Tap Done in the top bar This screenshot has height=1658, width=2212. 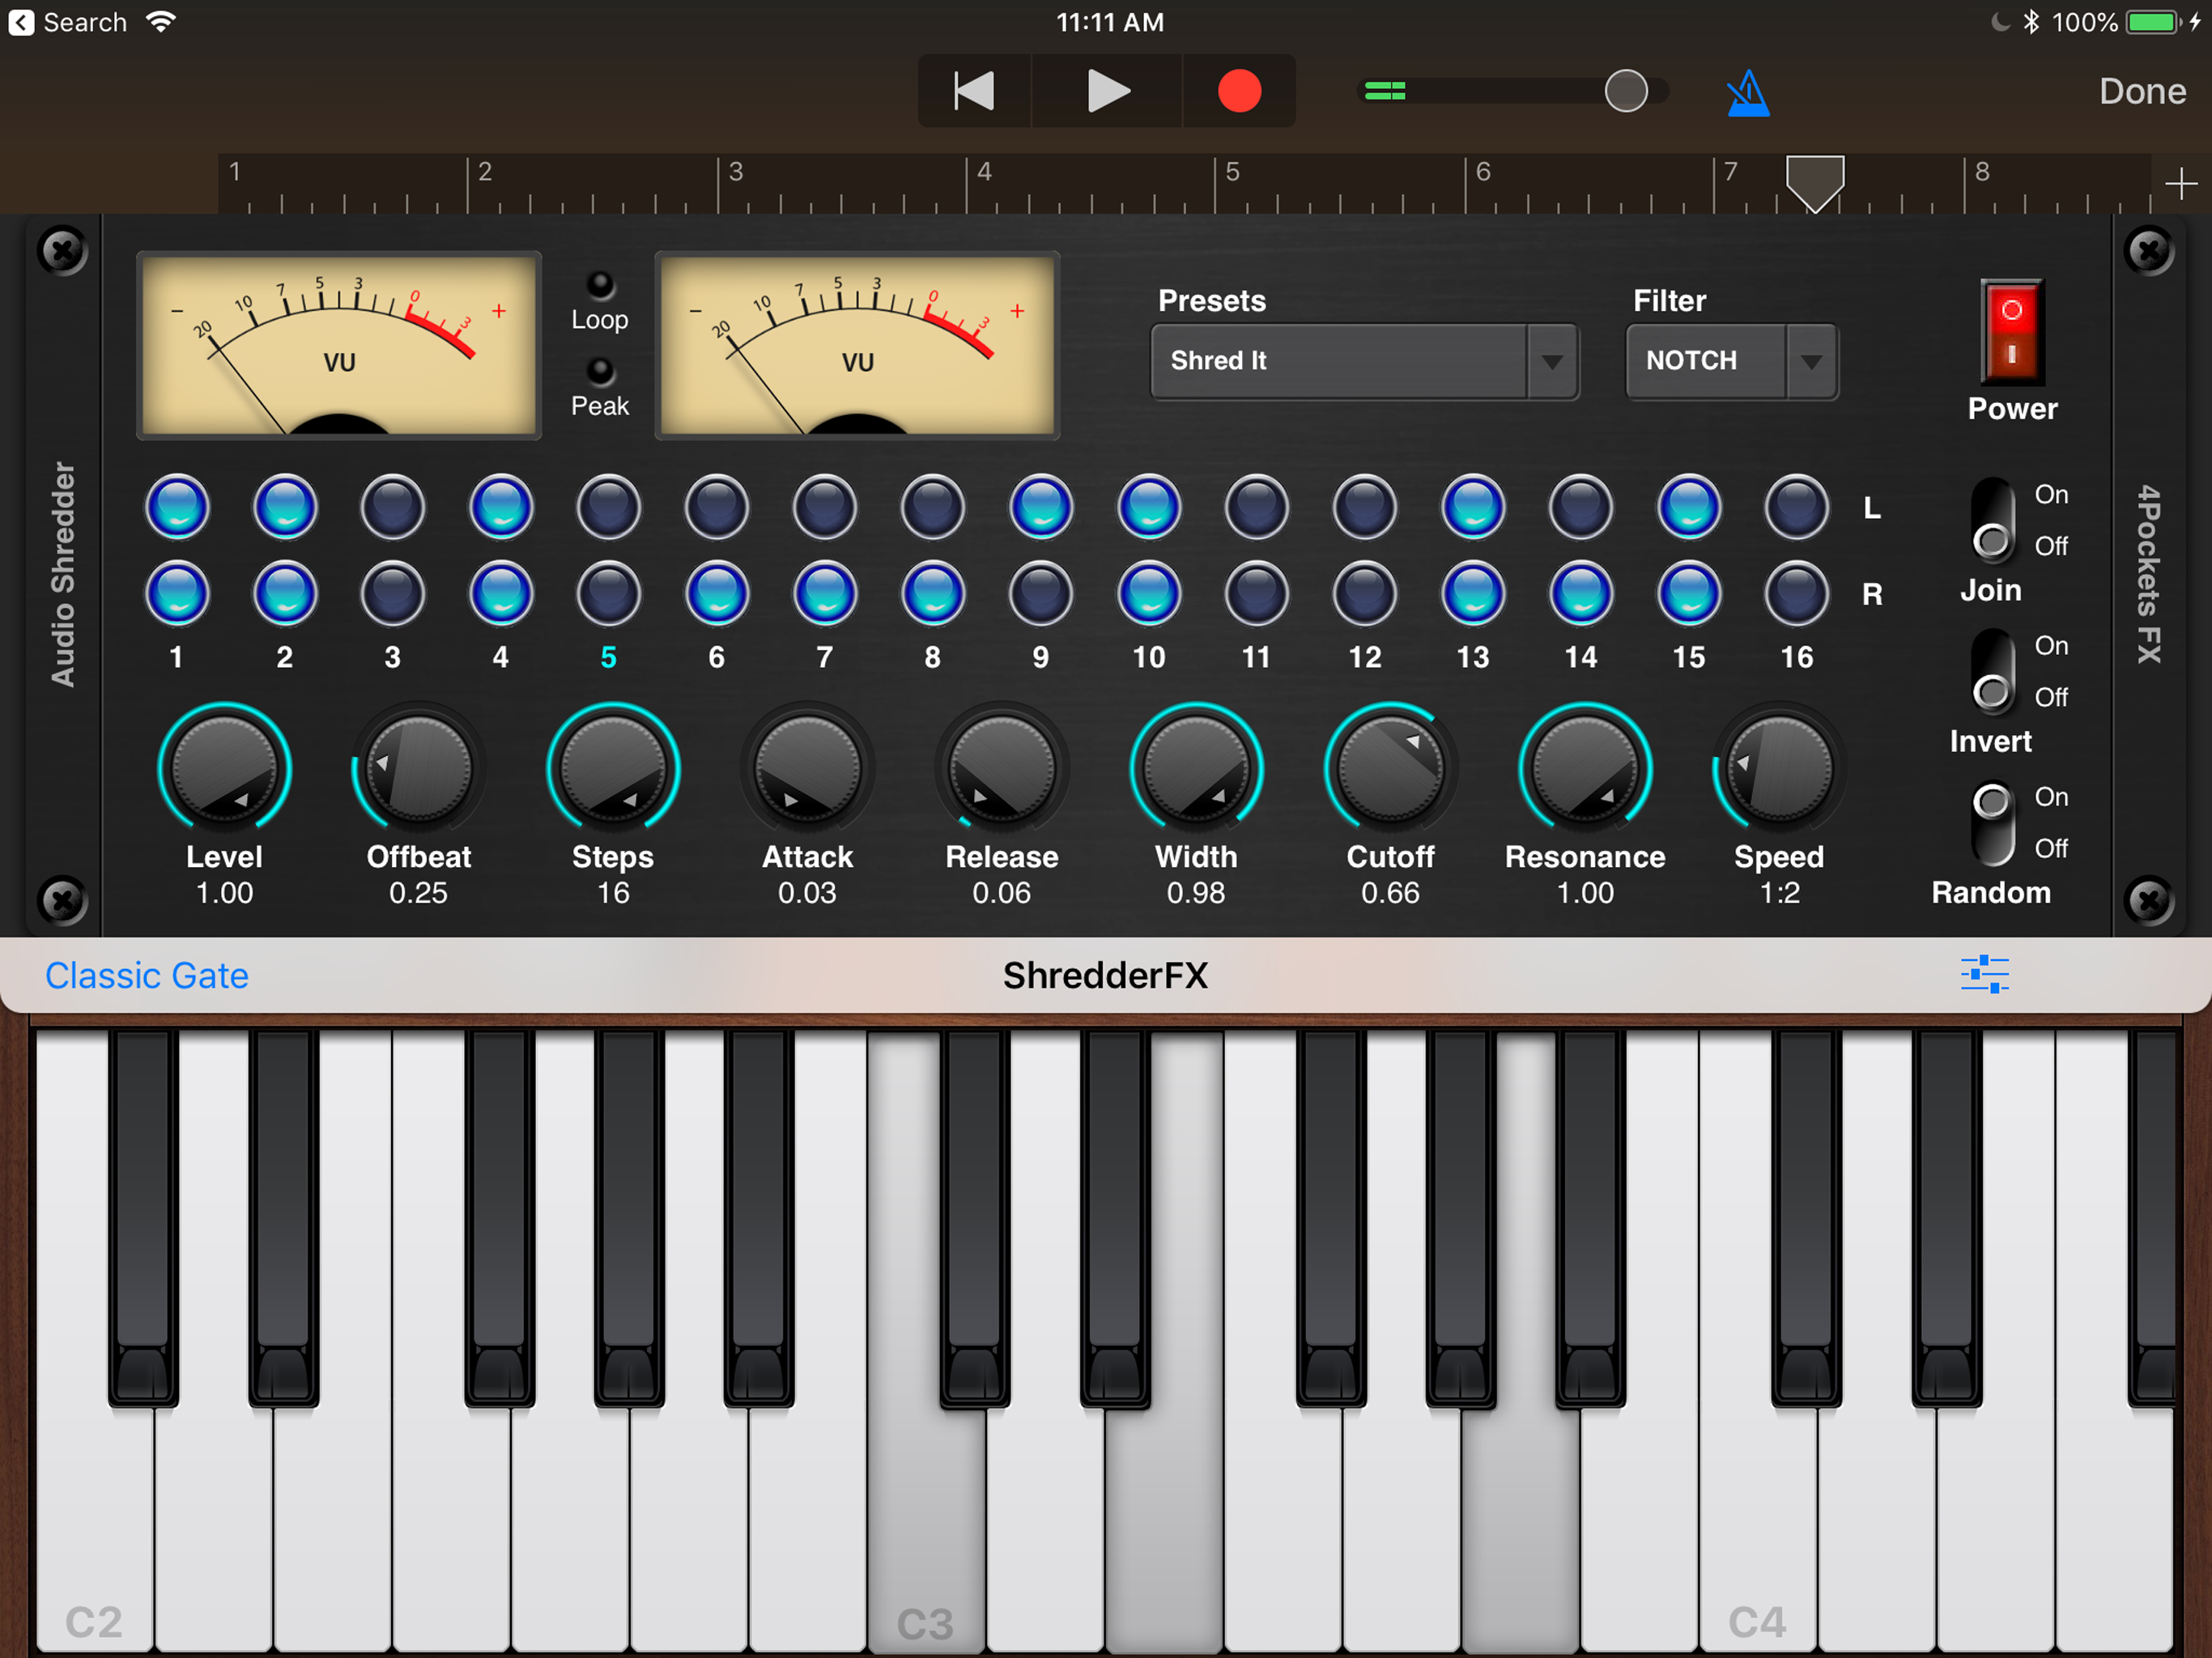click(2141, 91)
